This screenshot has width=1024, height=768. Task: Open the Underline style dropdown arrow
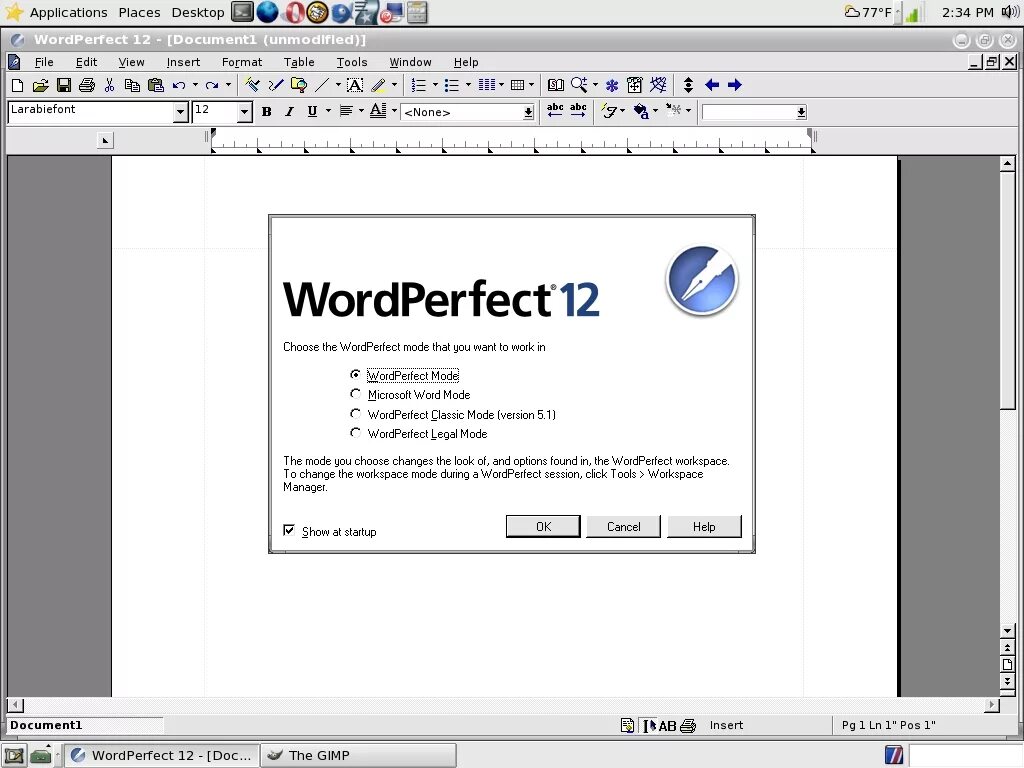[328, 112]
